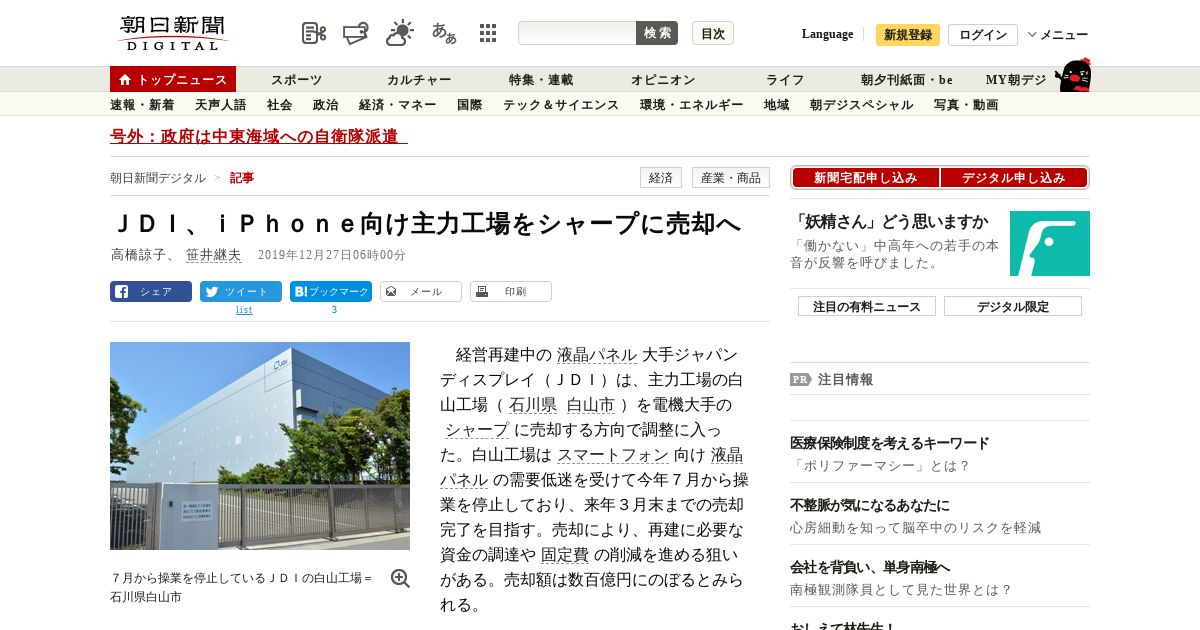This screenshot has height=630, width=1200.
Task: Expand the メニュー dropdown chevron
Action: (x=1032, y=35)
